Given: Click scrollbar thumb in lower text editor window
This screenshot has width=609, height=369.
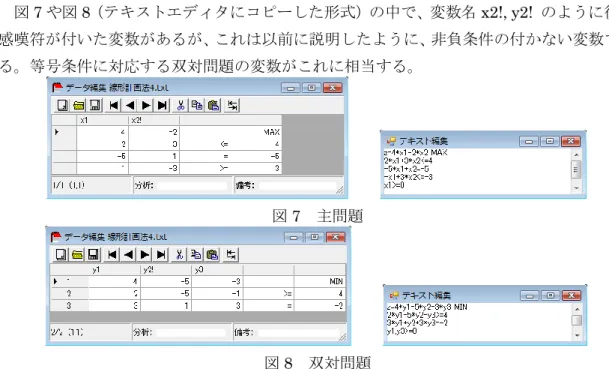Looking at the screenshot, I should tap(578, 320).
